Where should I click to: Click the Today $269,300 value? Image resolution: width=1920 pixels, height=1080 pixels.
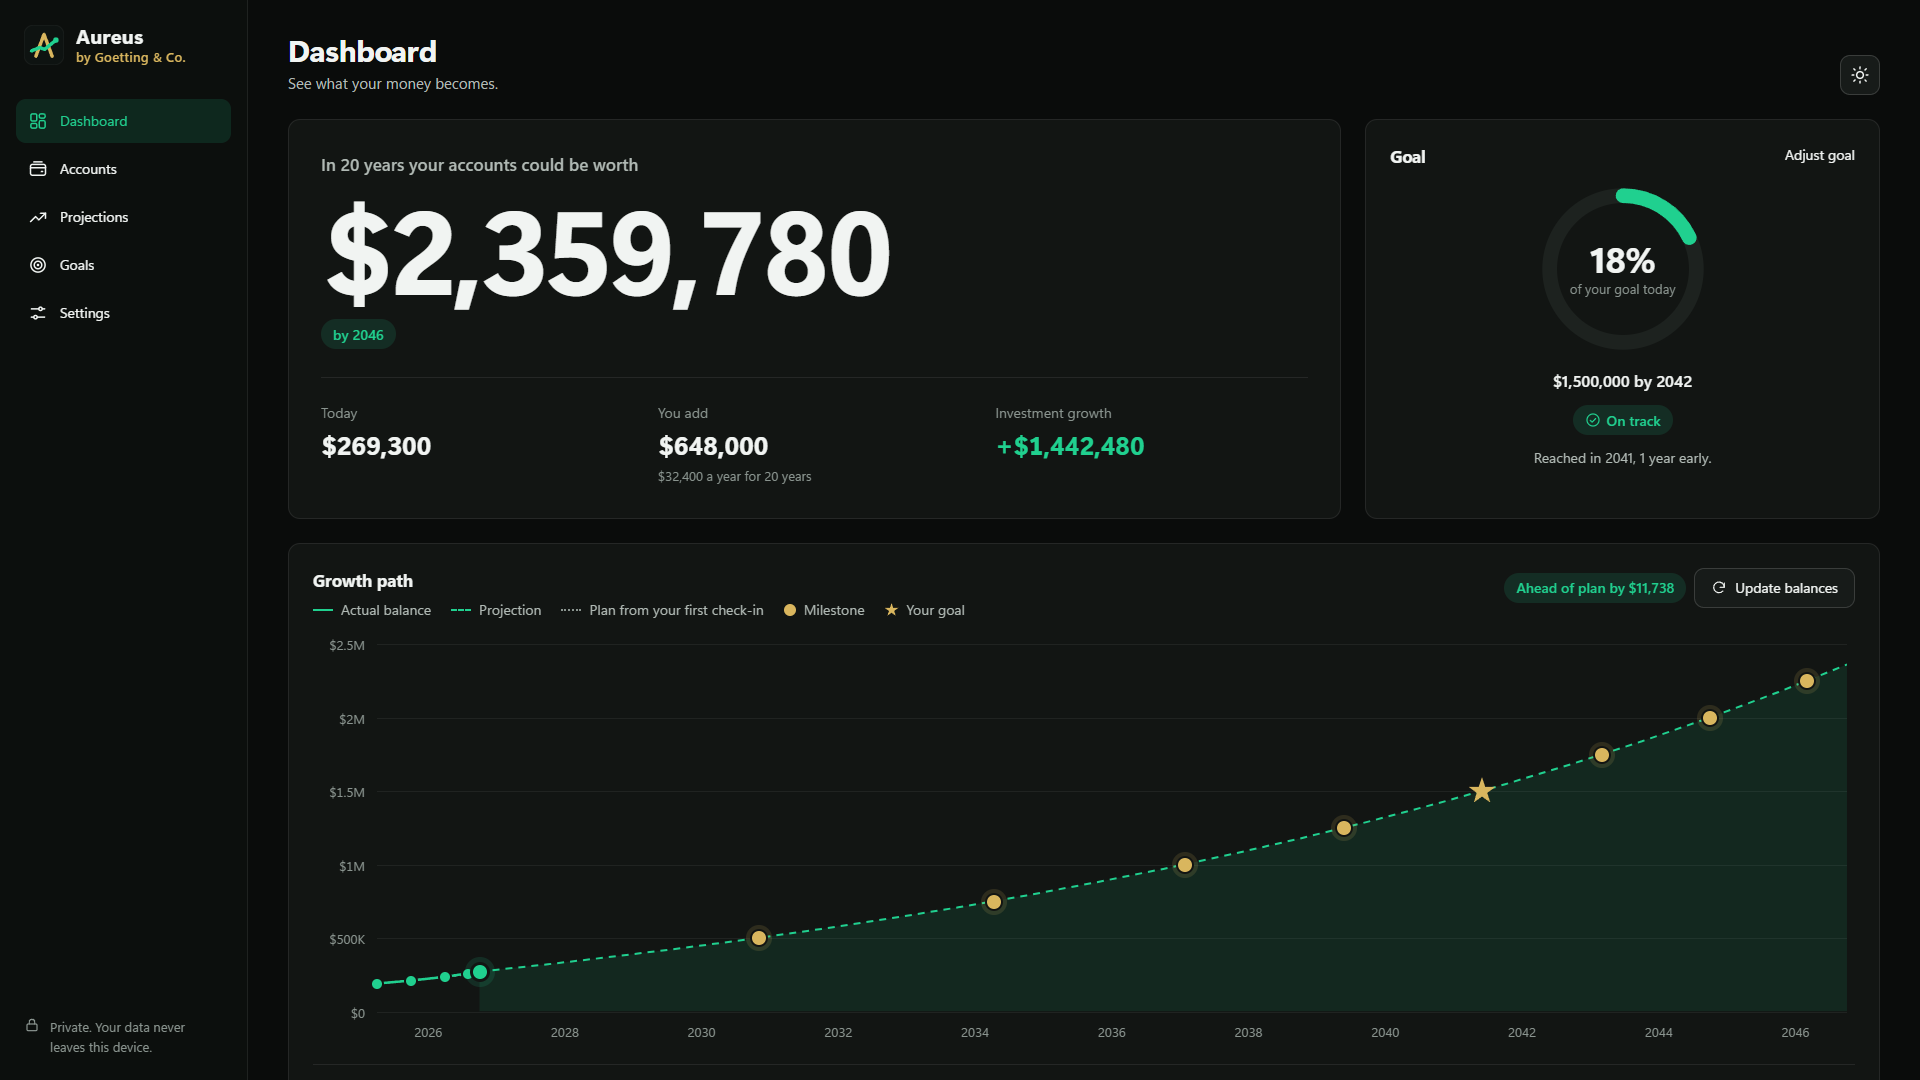pyautogui.click(x=376, y=446)
